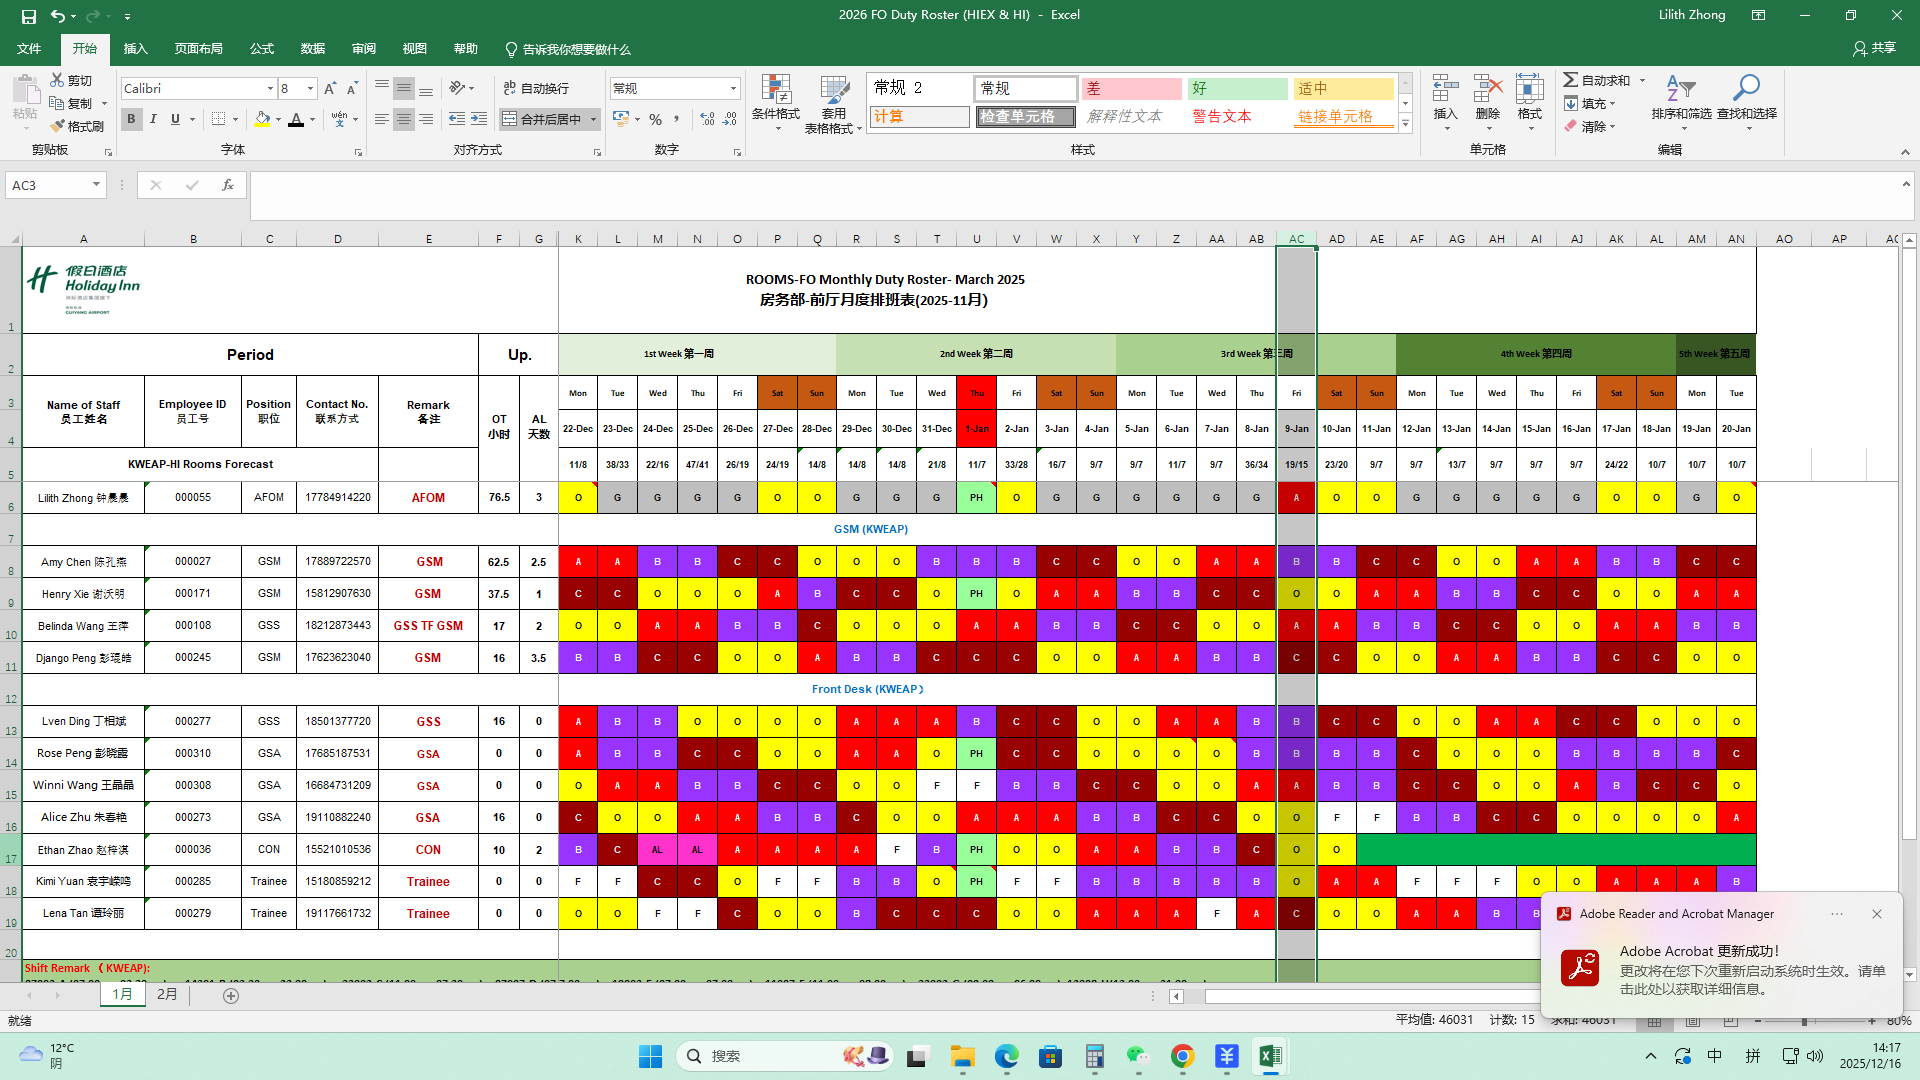Expand the number format dropdown
Image resolution: width=1920 pixels, height=1080 pixels.
tap(733, 88)
